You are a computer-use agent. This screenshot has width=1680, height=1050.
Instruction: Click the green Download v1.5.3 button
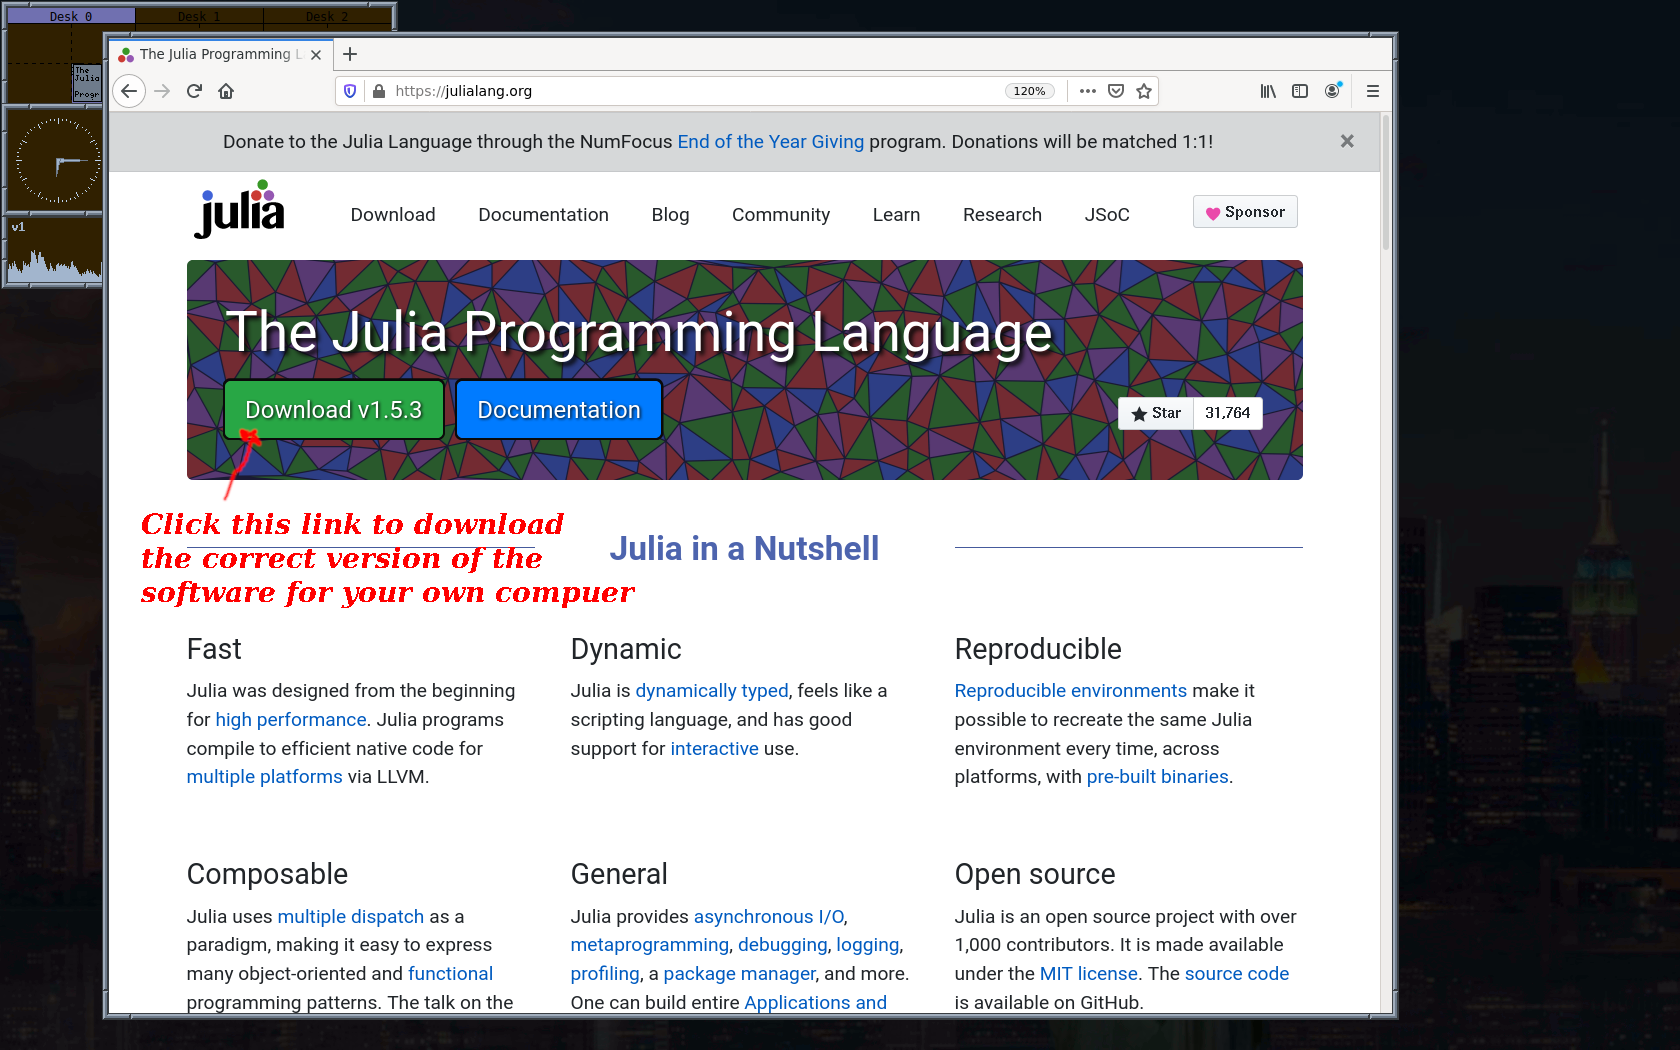coord(334,410)
